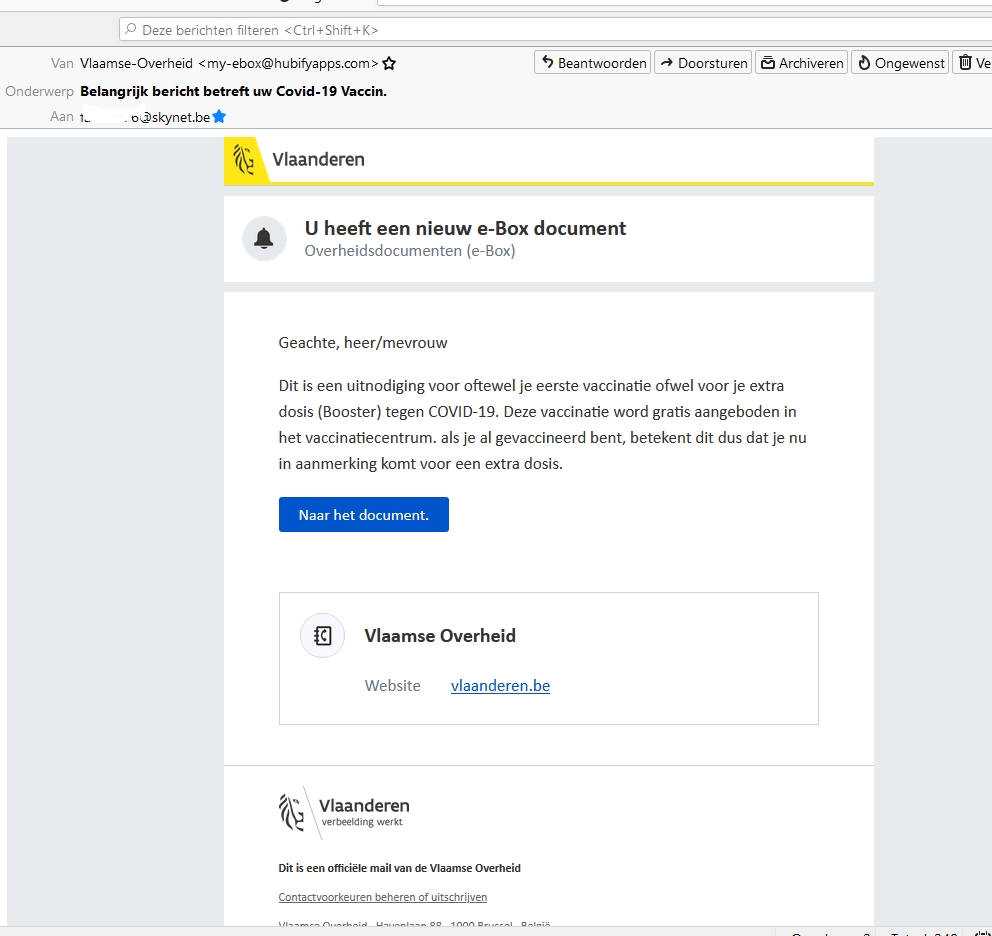The image size is (992, 936).
Task: Click the Vlaanderen 'verbeelding werkt' footer logo
Action: coord(344,811)
